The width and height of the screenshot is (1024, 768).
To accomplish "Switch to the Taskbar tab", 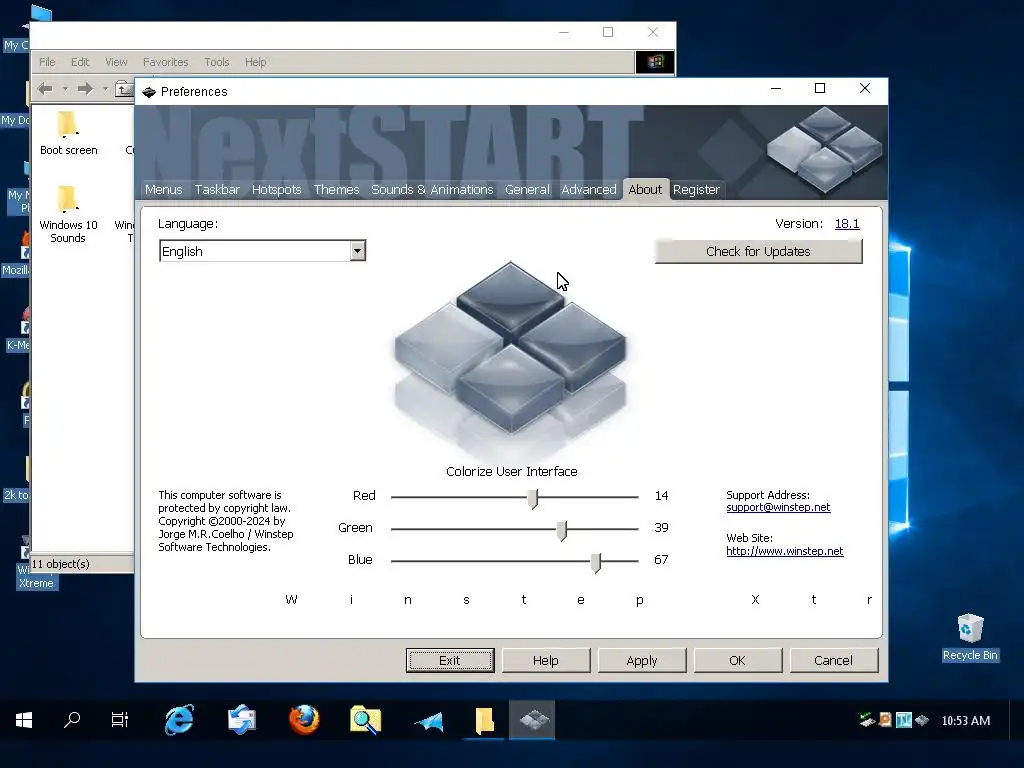I will (217, 189).
